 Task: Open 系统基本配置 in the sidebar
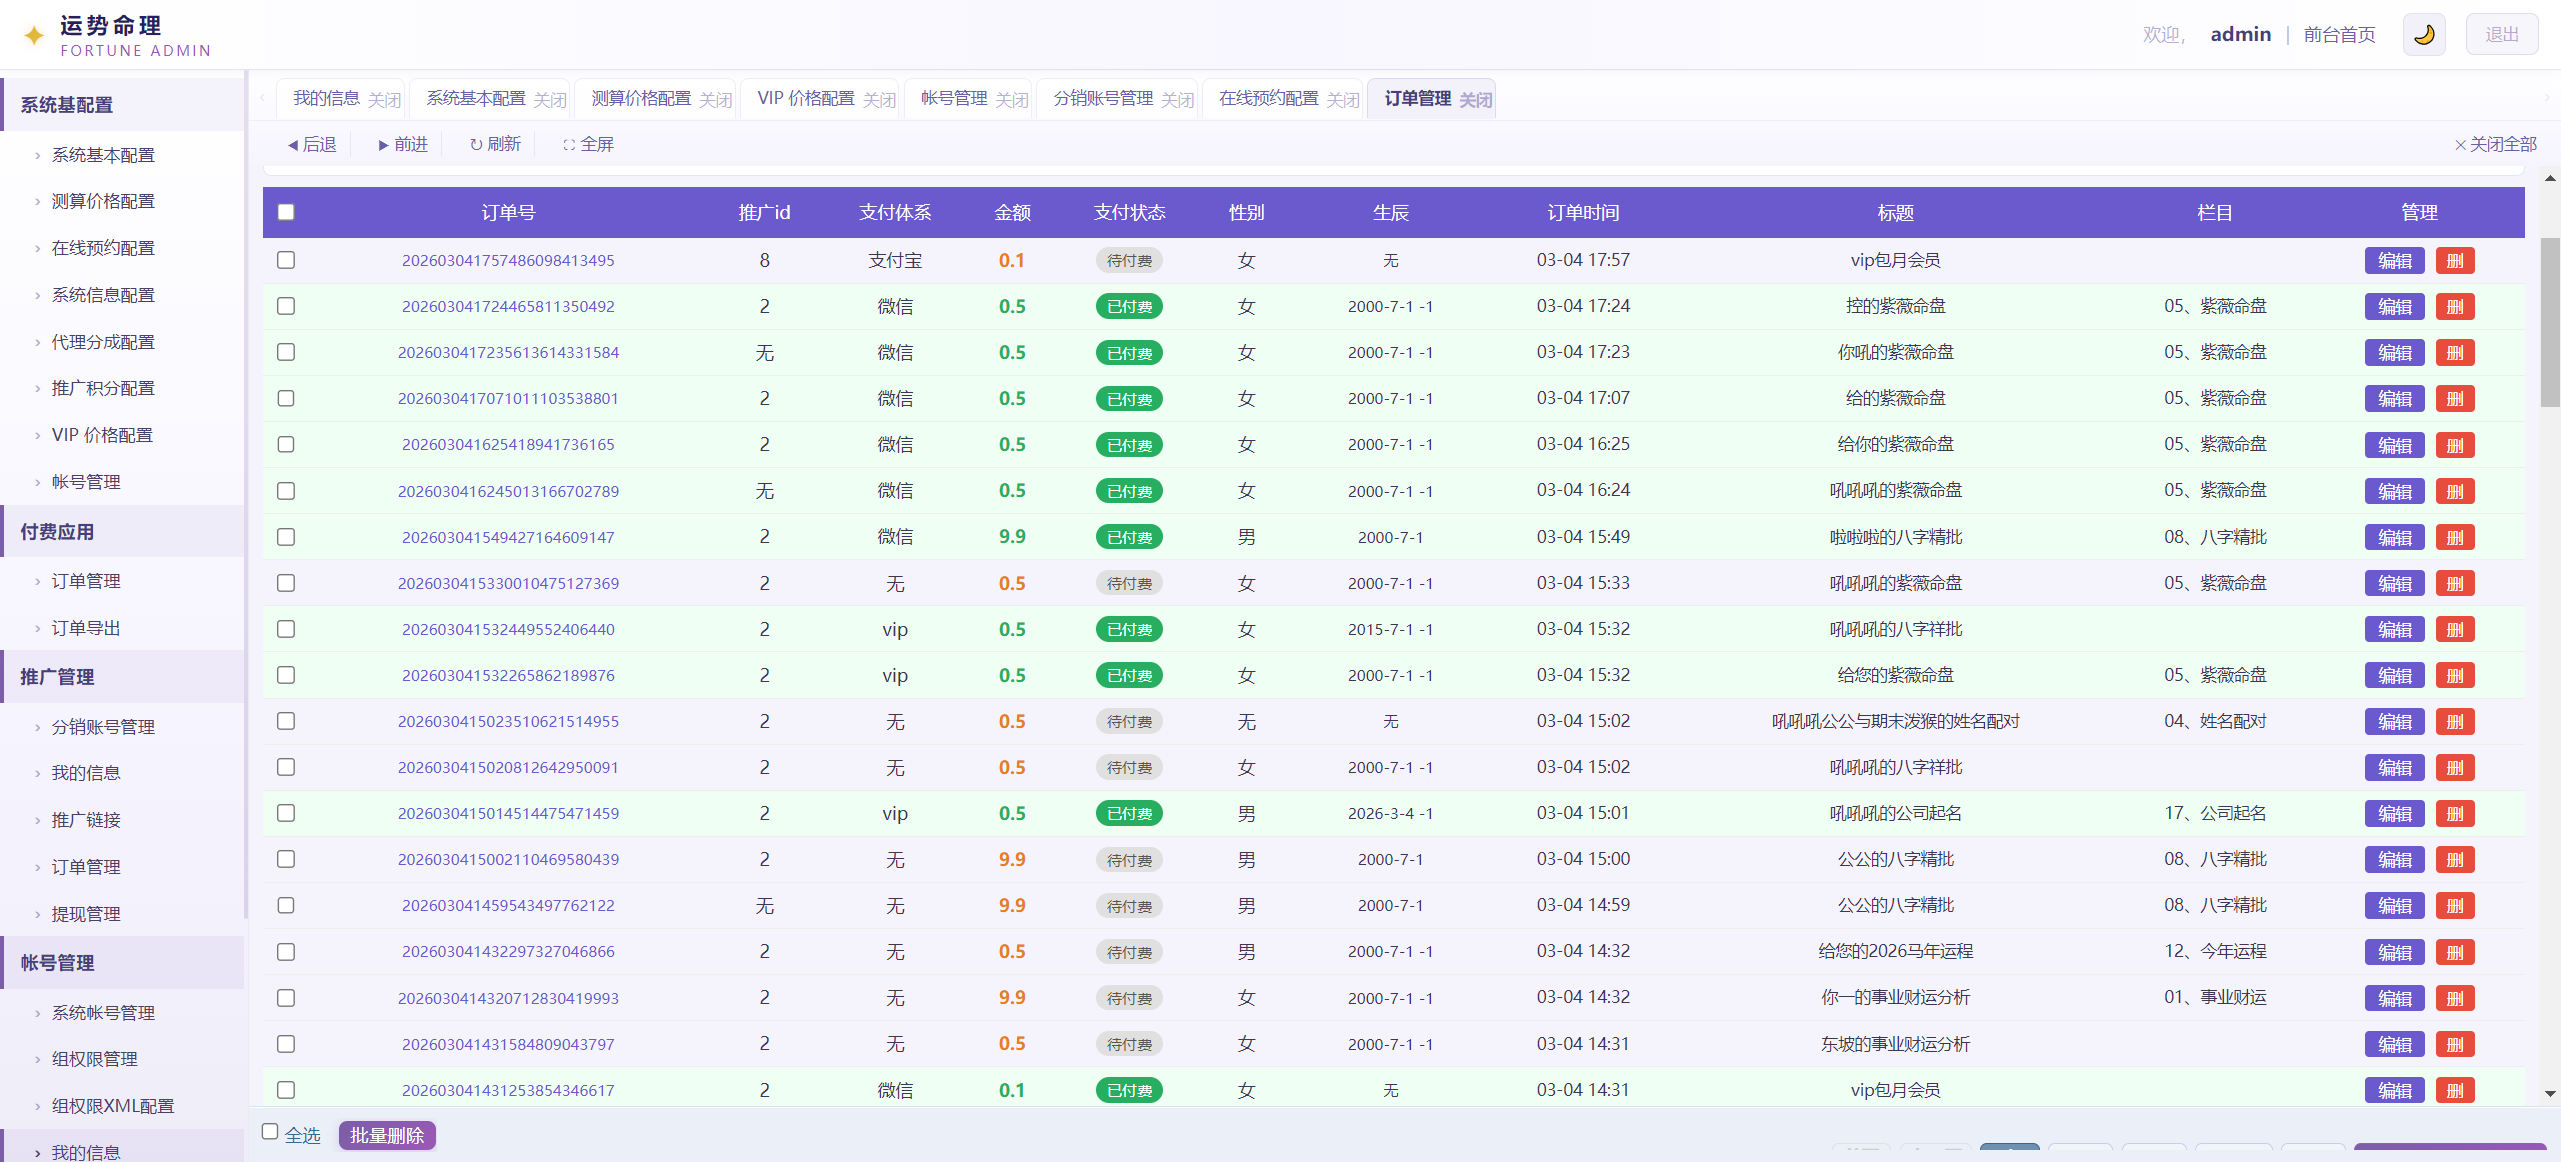(x=103, y=155)
